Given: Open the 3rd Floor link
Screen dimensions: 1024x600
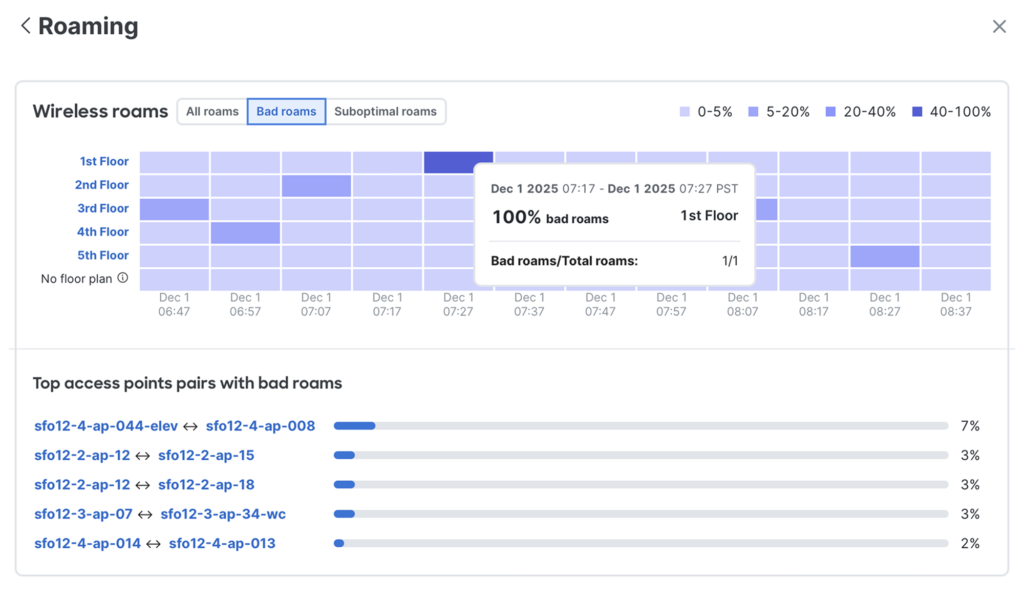Looking at the screenshot, I should point(102,209).
